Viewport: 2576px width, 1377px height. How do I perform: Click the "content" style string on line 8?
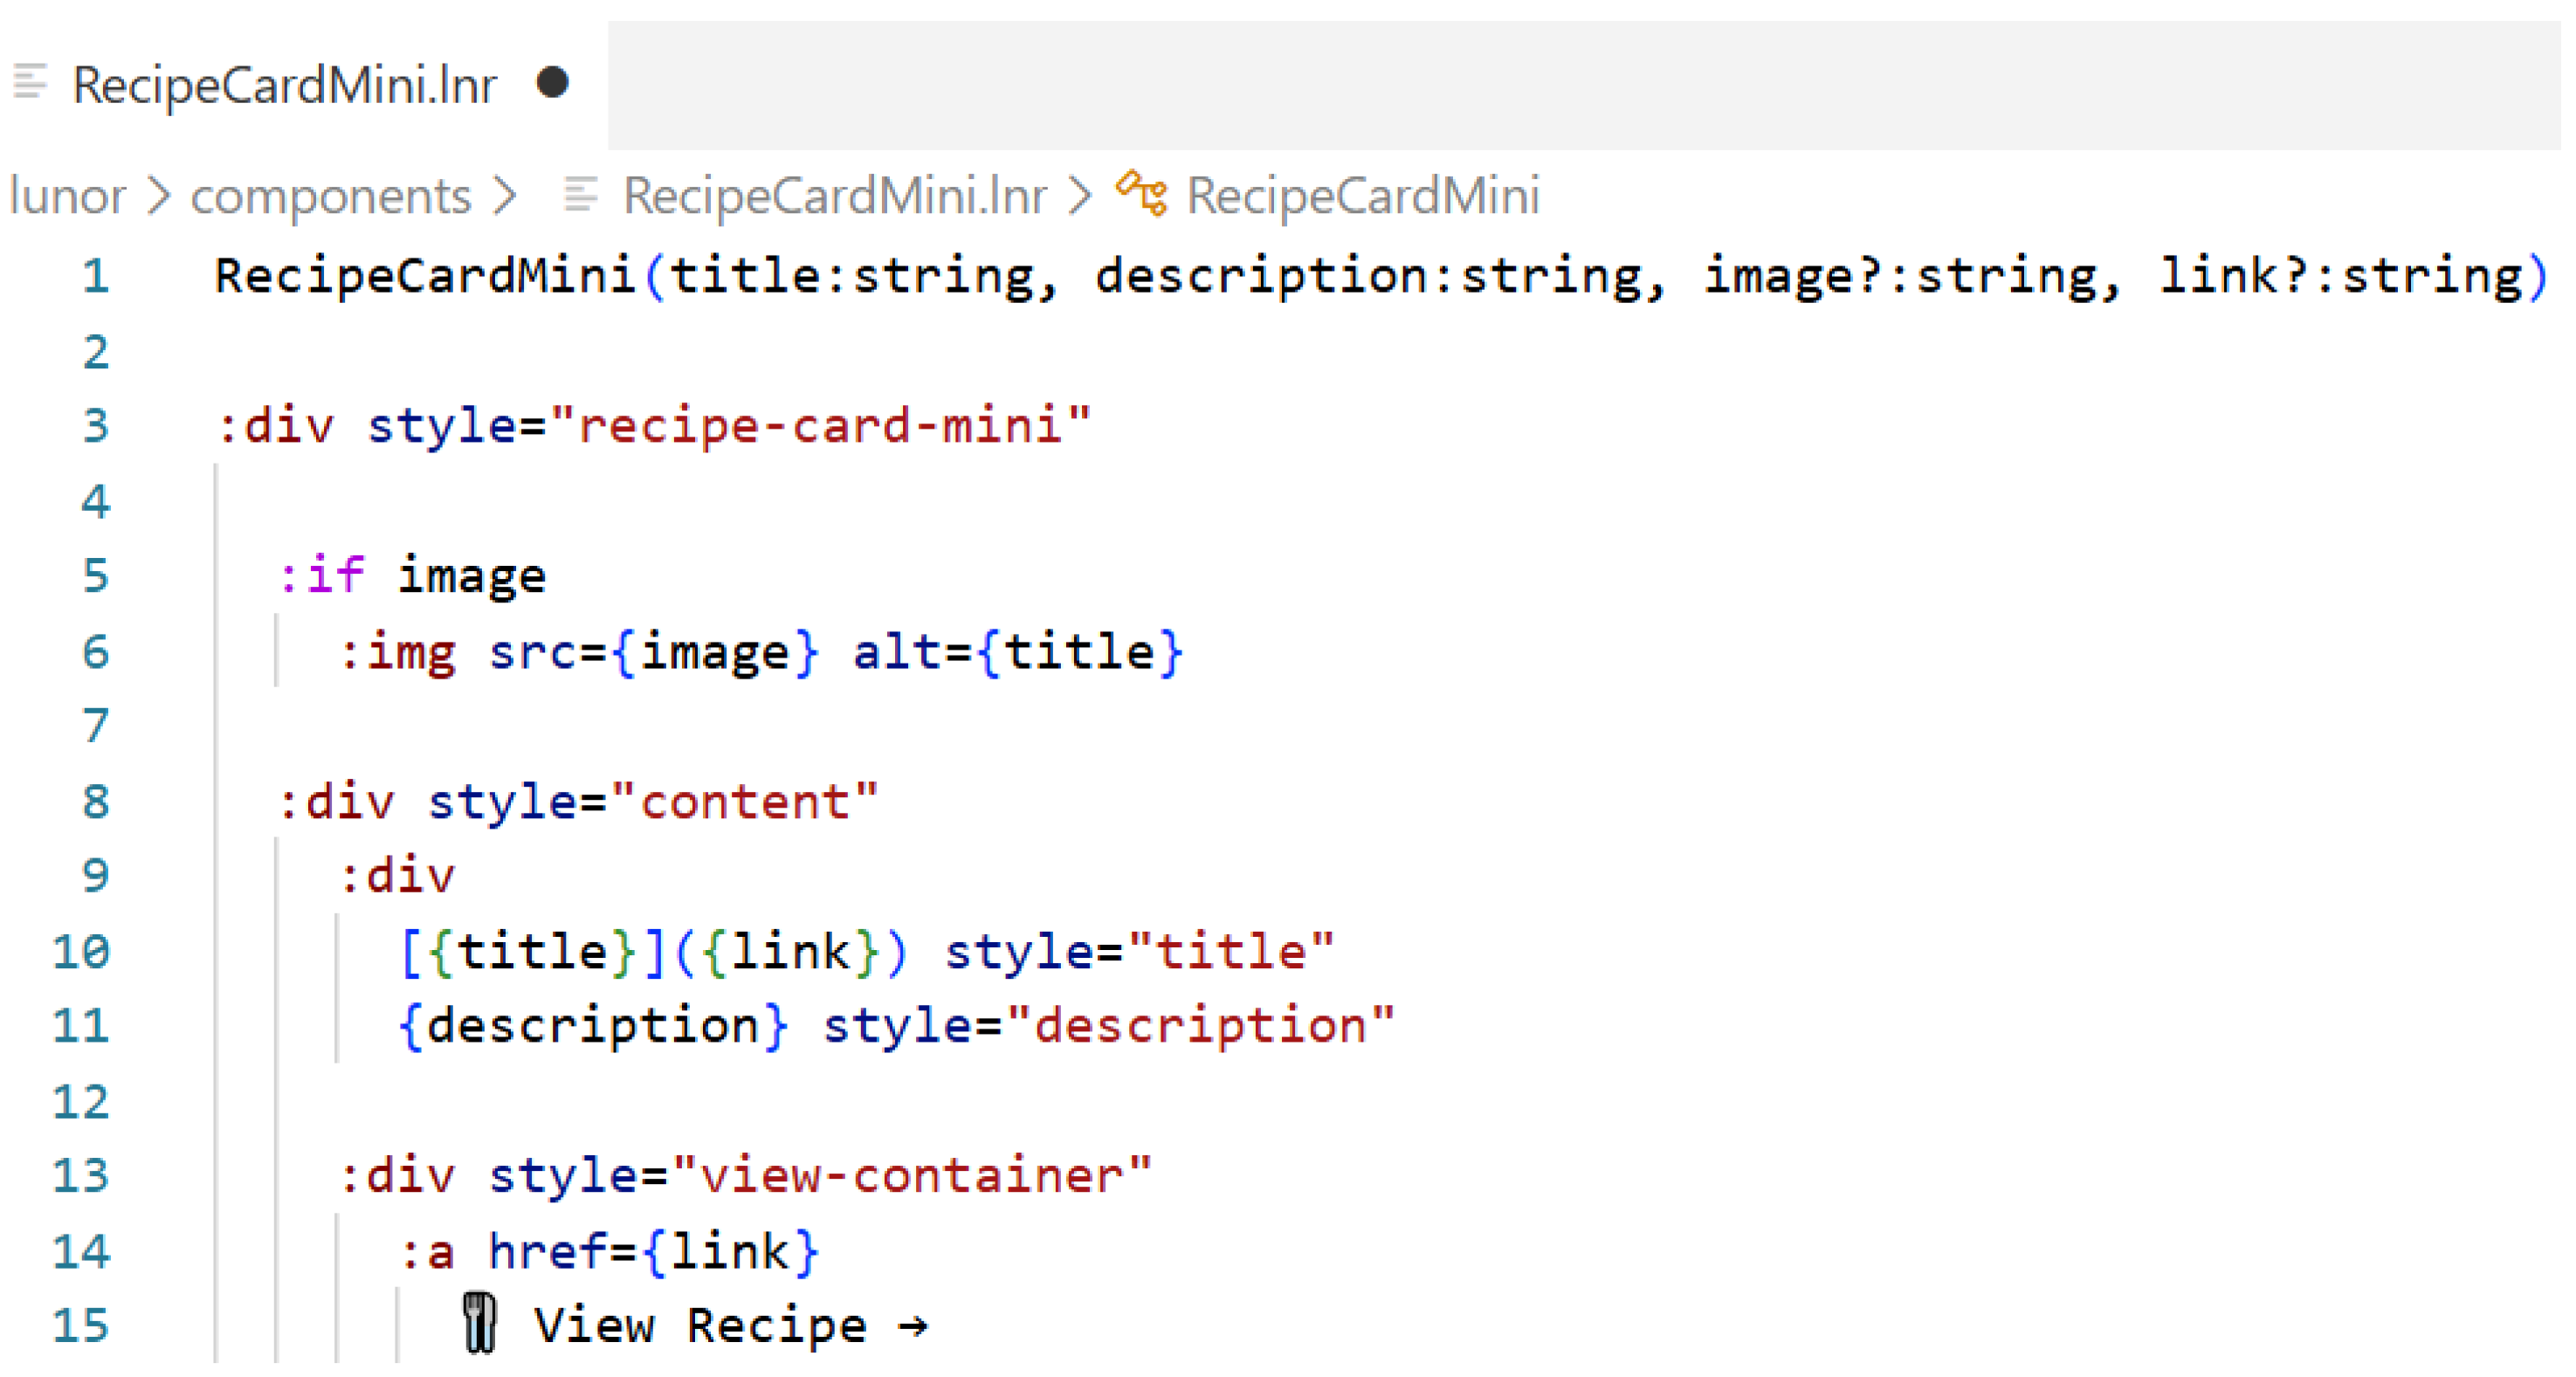[x=745, y=802]
